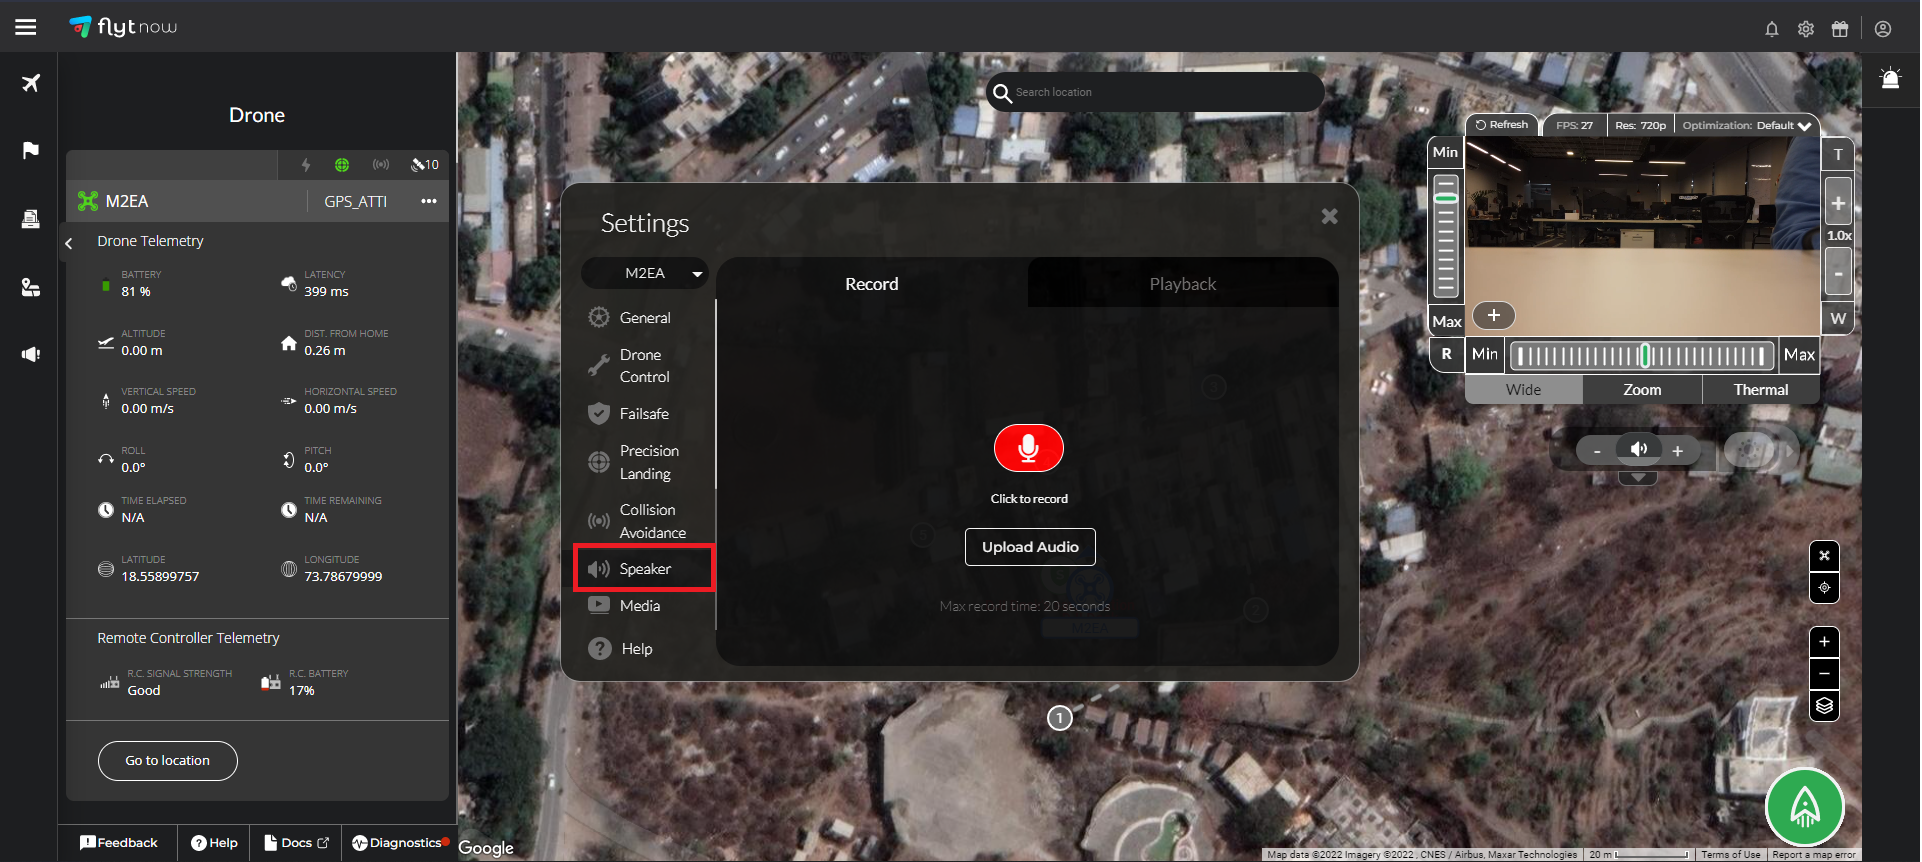Select the Wide camera mode
Screen dimensions: 1922x862
[1523, 390]
